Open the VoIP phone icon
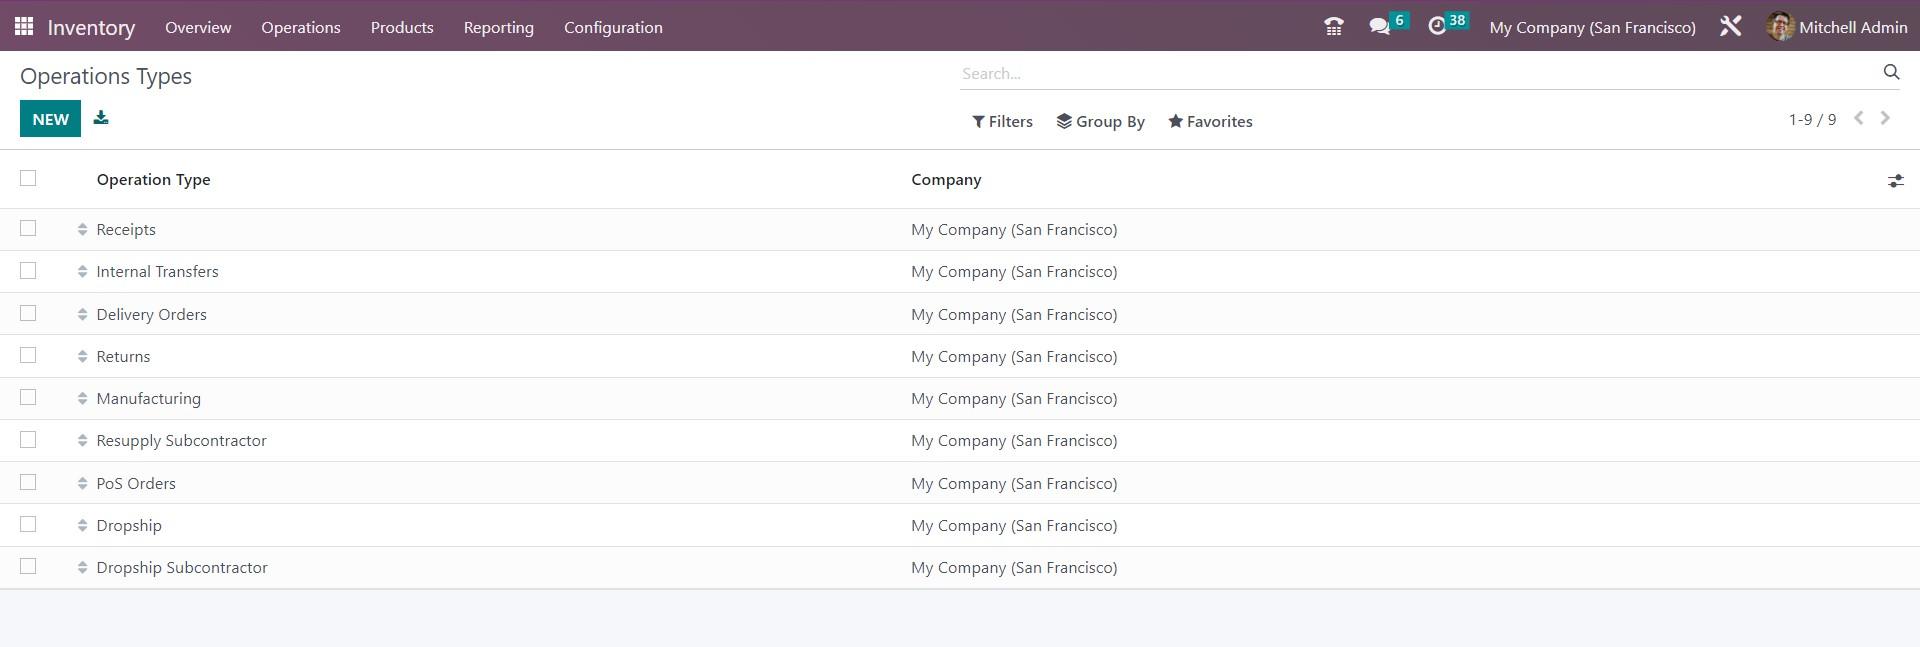Viewport: 1920px width, 647px height. (x=1333, y=27)
